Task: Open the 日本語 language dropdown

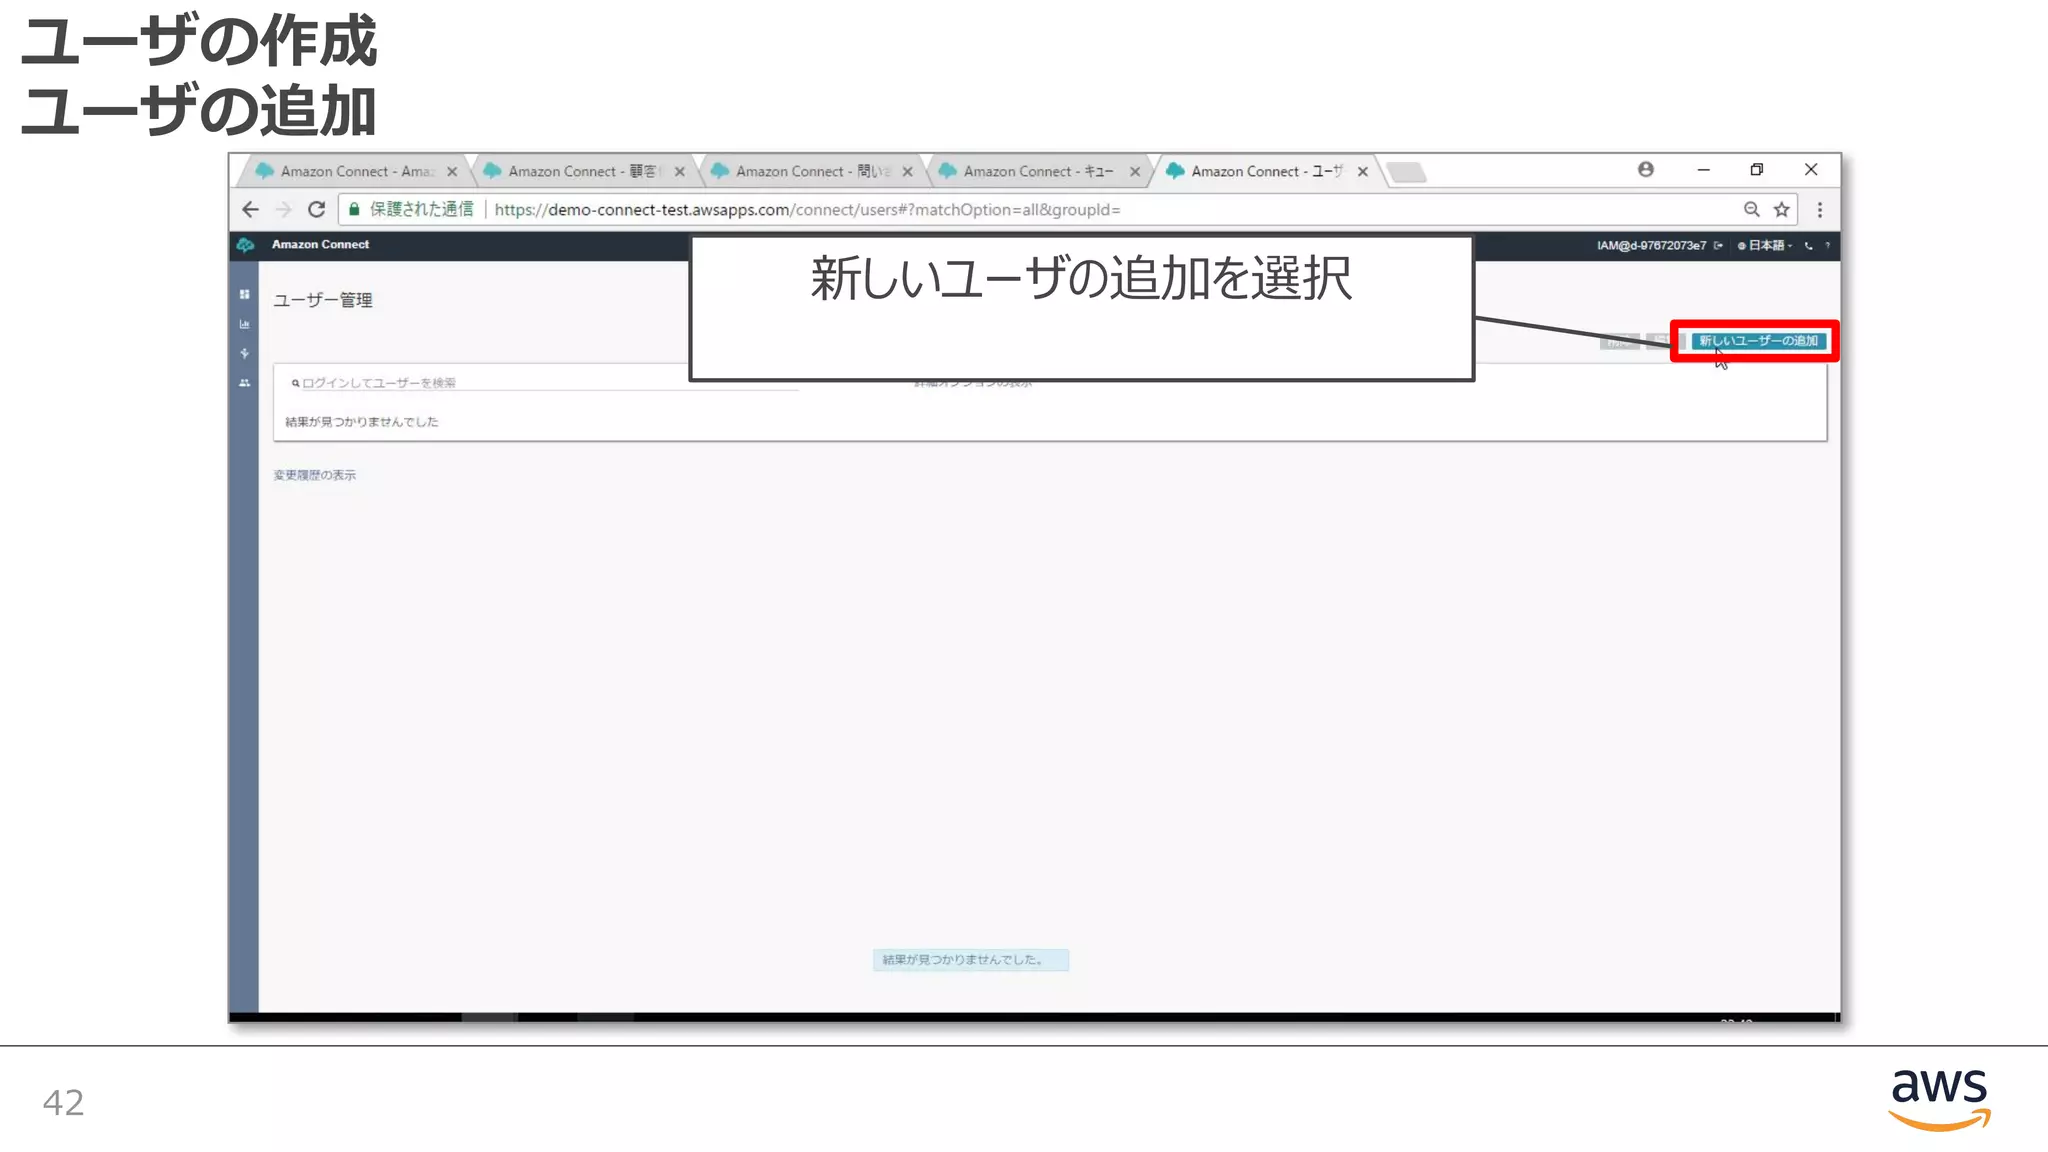Action: tap(1765, 245)
